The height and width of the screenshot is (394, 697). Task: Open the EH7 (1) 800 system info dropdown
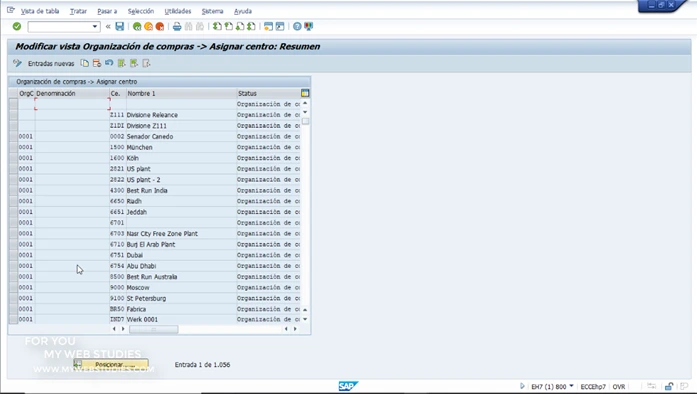[x=571, y=386]
